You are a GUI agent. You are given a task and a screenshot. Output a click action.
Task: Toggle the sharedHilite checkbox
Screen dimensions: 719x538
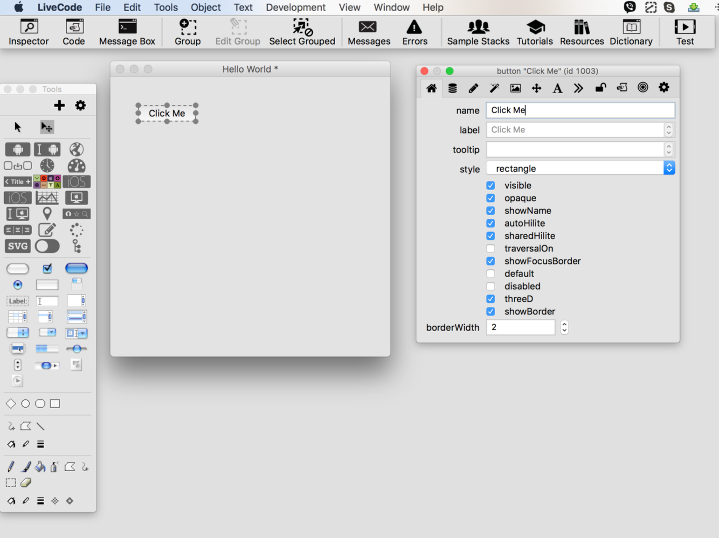[x=491, y=236]
